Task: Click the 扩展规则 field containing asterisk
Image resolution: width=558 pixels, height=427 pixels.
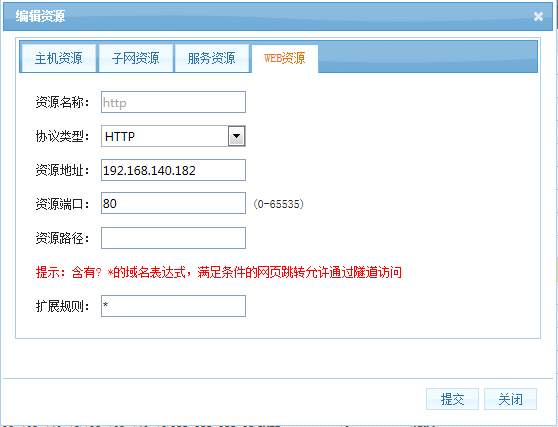Action: click(x=173, y=306)
